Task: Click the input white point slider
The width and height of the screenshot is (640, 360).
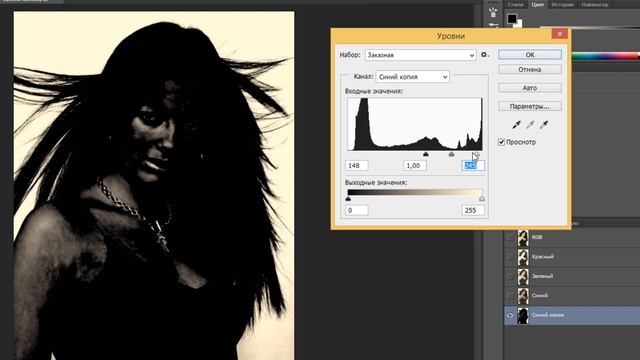Action: point(476,154)
